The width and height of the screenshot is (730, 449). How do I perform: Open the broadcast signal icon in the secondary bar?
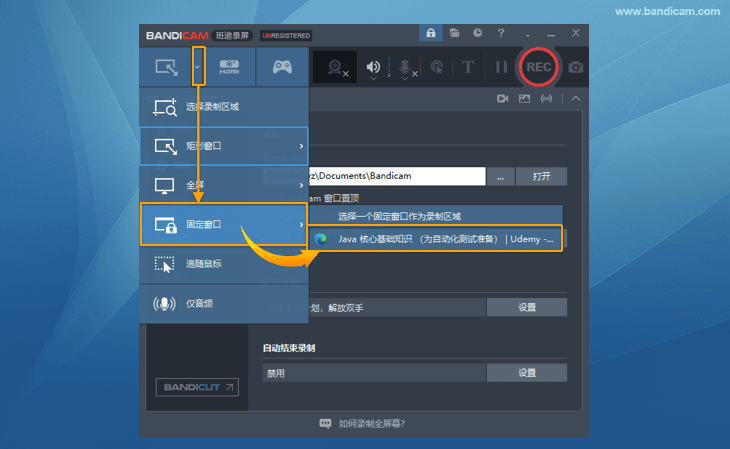click(x=546, y=99)
